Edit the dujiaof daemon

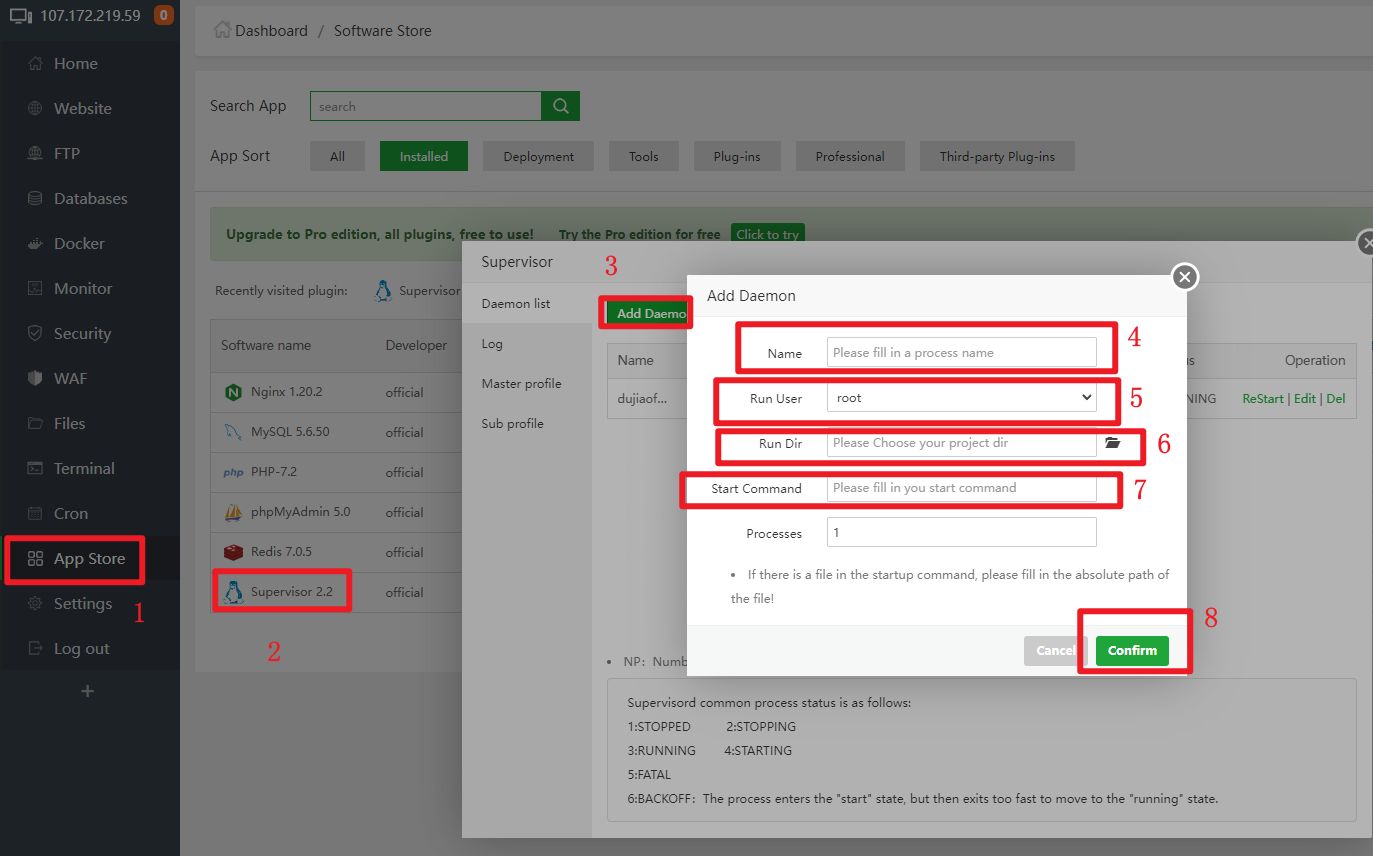pos(1305,398)
